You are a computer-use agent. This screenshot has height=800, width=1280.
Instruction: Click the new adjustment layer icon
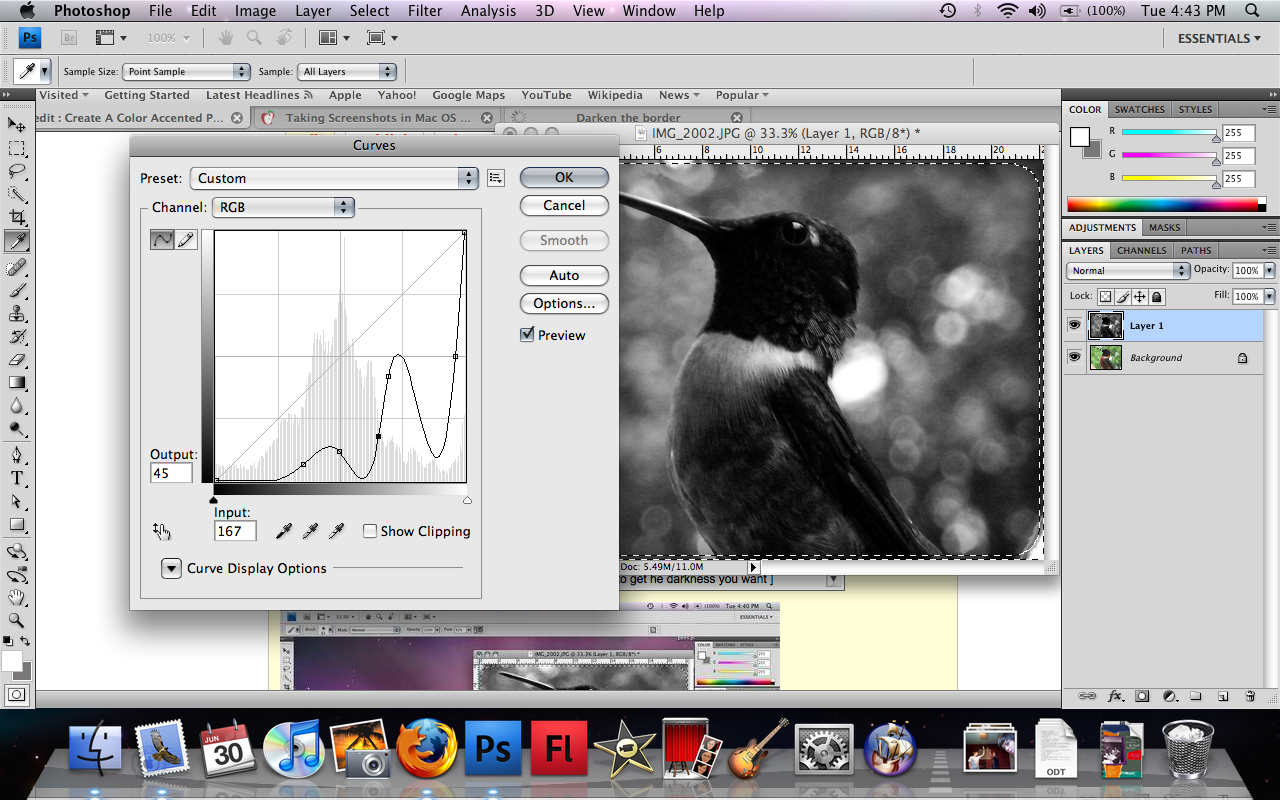pyautogui.click(x=1169, y=696)
